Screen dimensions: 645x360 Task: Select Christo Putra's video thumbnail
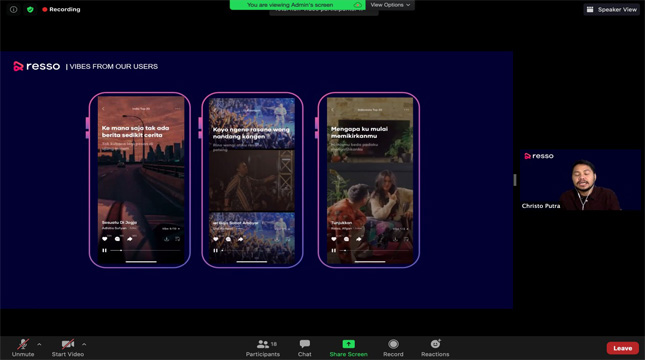[580, 180]
